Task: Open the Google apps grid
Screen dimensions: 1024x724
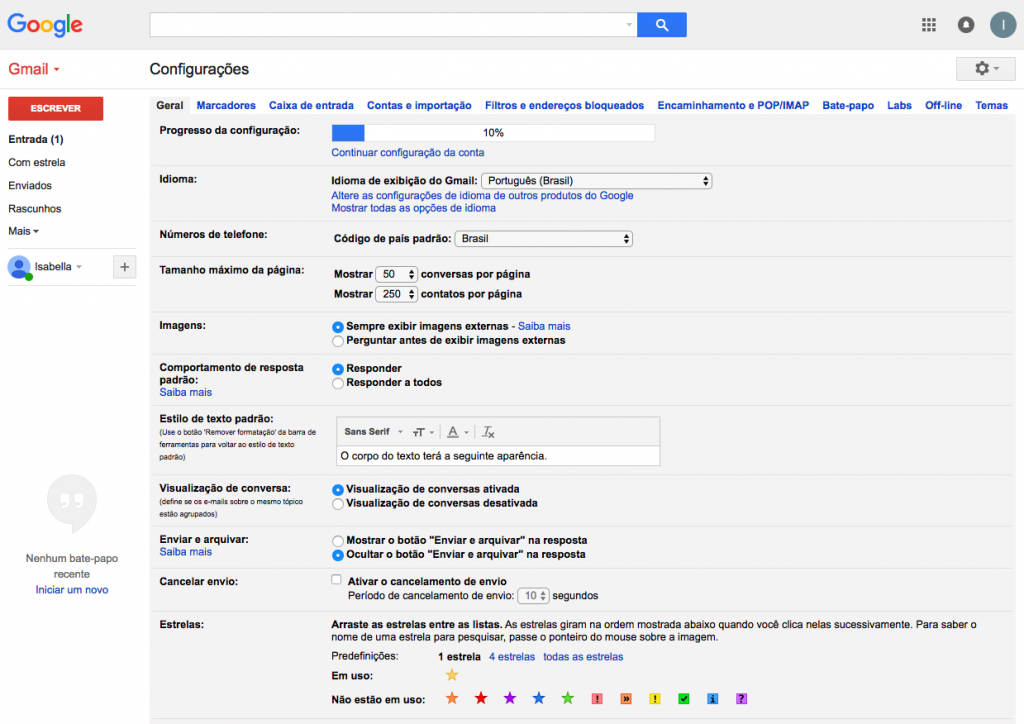Action: coord(929,25)
